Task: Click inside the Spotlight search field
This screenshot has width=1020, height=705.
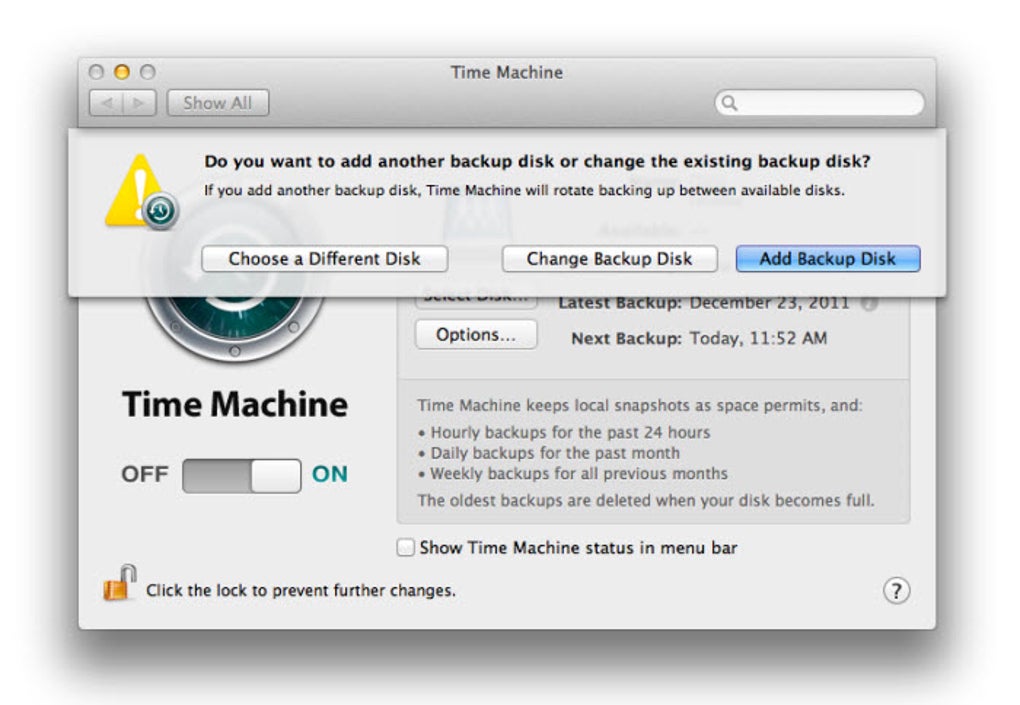Action: coord(820,103)
